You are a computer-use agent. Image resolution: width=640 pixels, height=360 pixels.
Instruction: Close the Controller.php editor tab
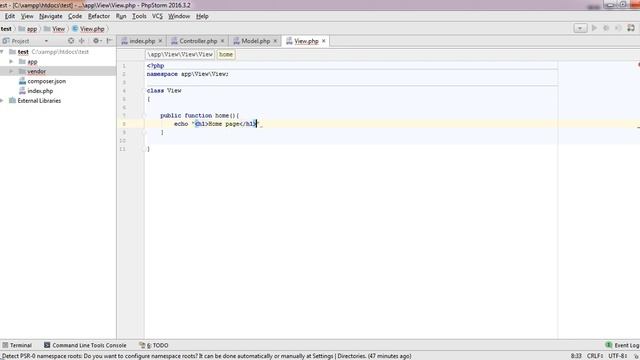(222, 41)
